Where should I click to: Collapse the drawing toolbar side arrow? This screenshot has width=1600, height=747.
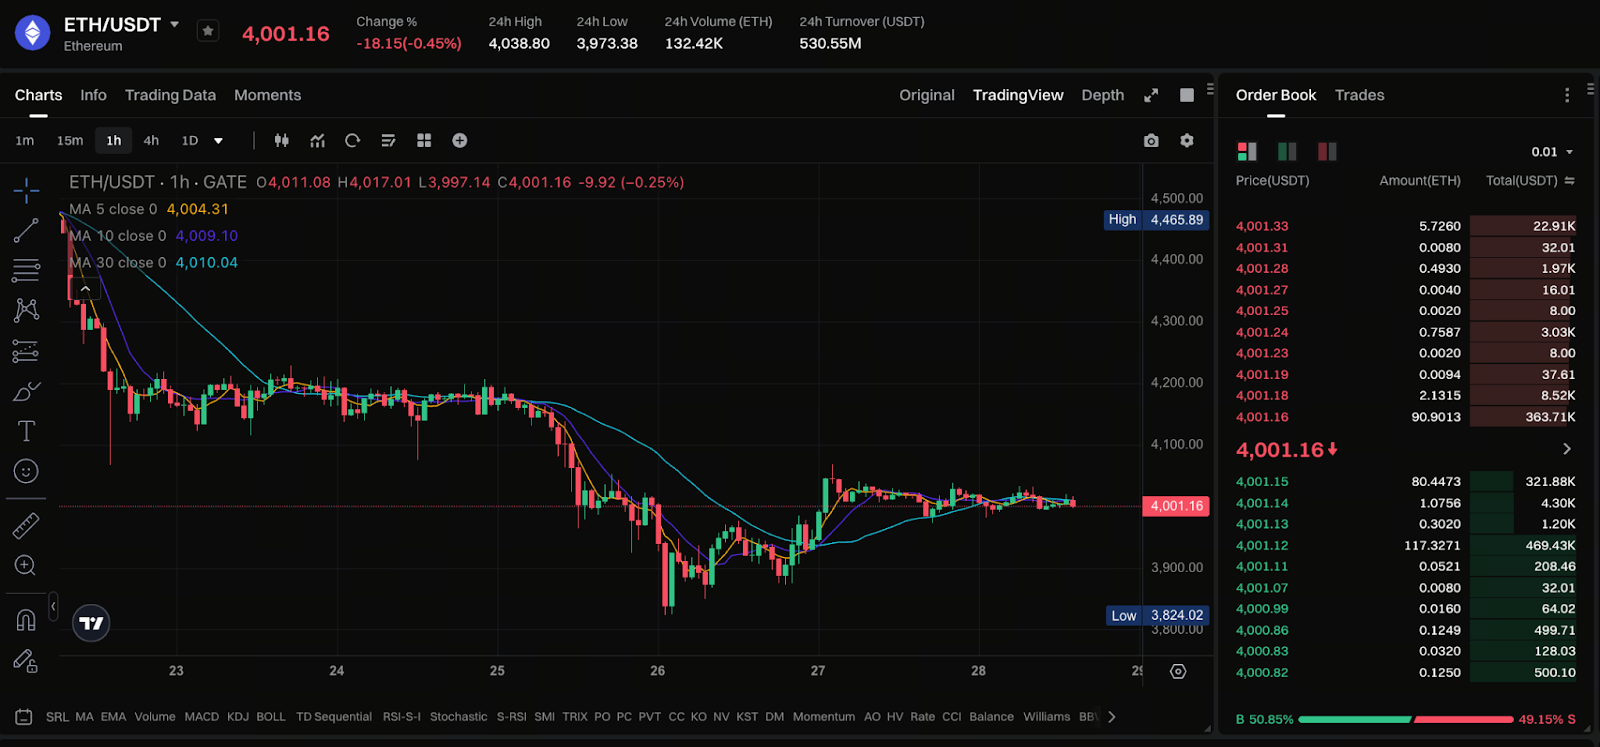pos(53,606)
